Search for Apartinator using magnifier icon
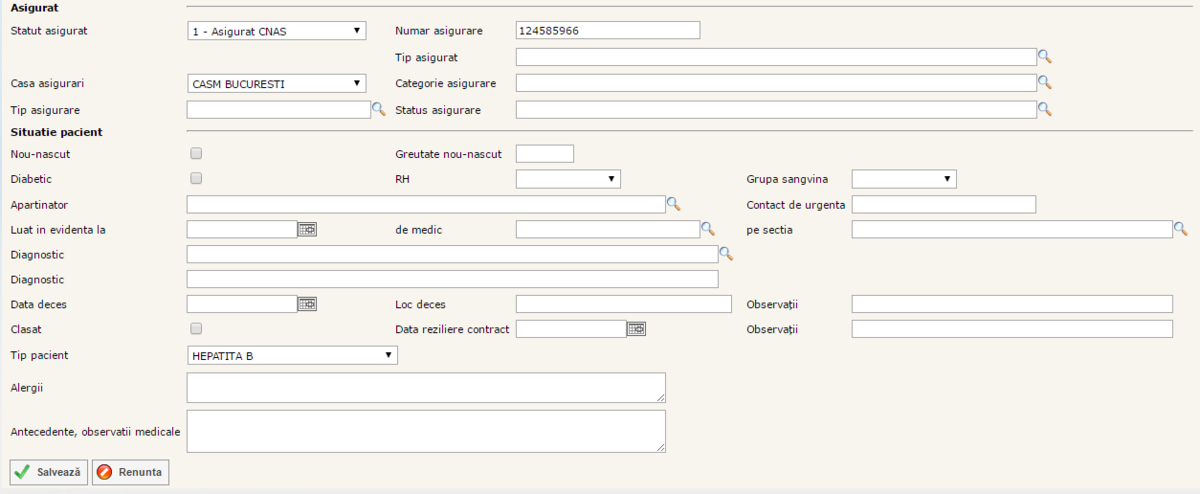Viewport: 1200px width, 494px height. tap(674, 204)
